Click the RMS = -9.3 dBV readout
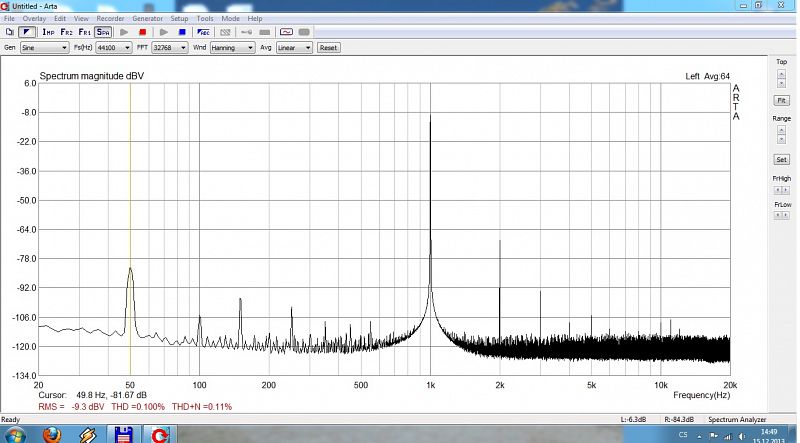 pyautogui.click(x=71, y=407)
